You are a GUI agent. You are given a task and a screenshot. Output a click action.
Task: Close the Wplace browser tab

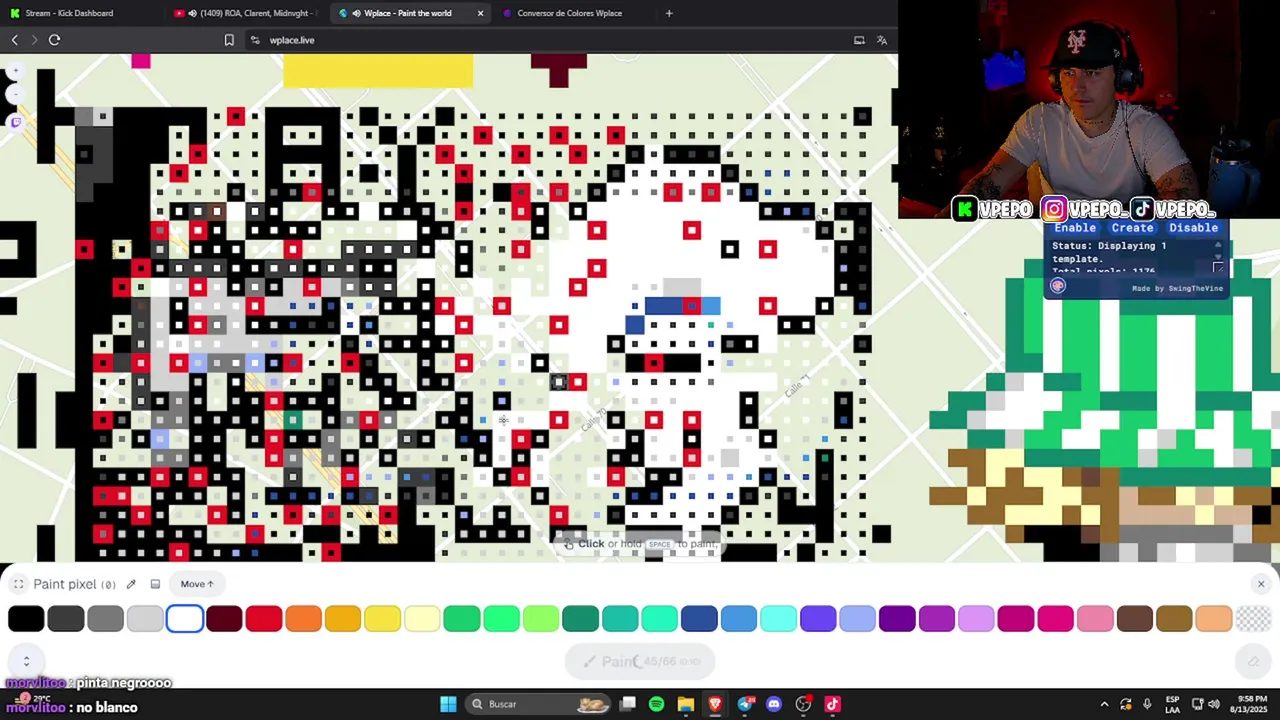[480, 13]
